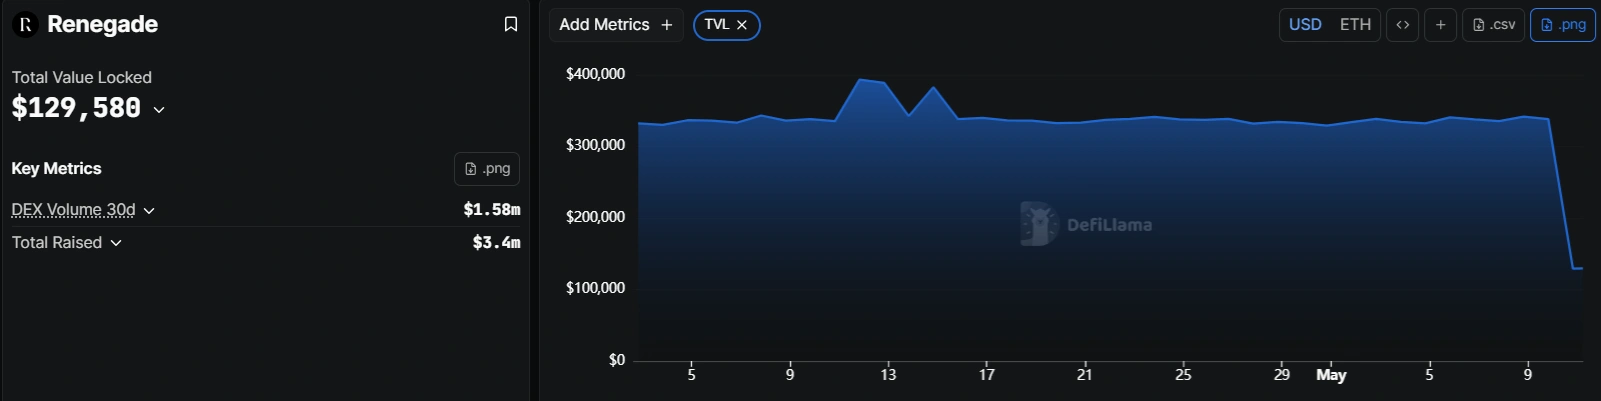Expand the Total Value Locked breakdown chevron

click(x=159, y=109)
